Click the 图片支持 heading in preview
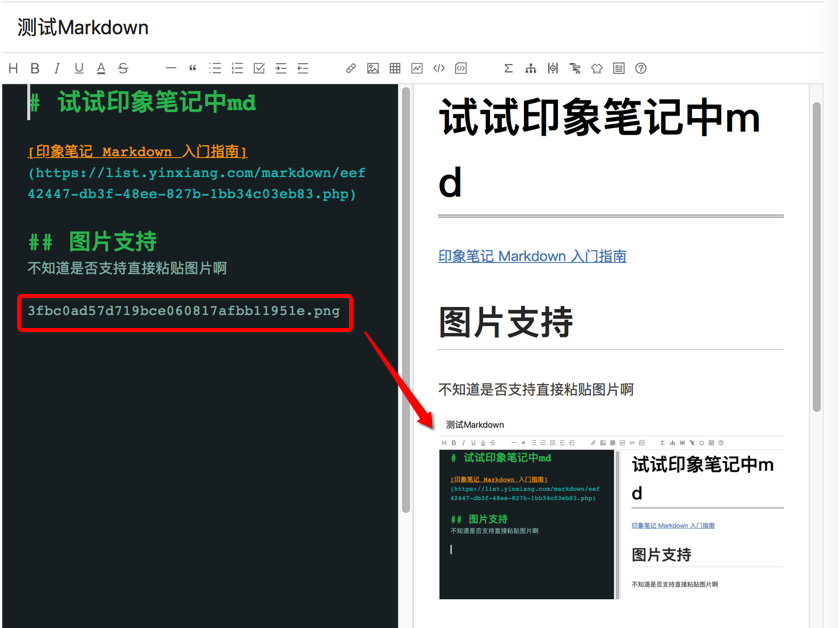The height and width of the screenshot is (628, 838). 506,323
